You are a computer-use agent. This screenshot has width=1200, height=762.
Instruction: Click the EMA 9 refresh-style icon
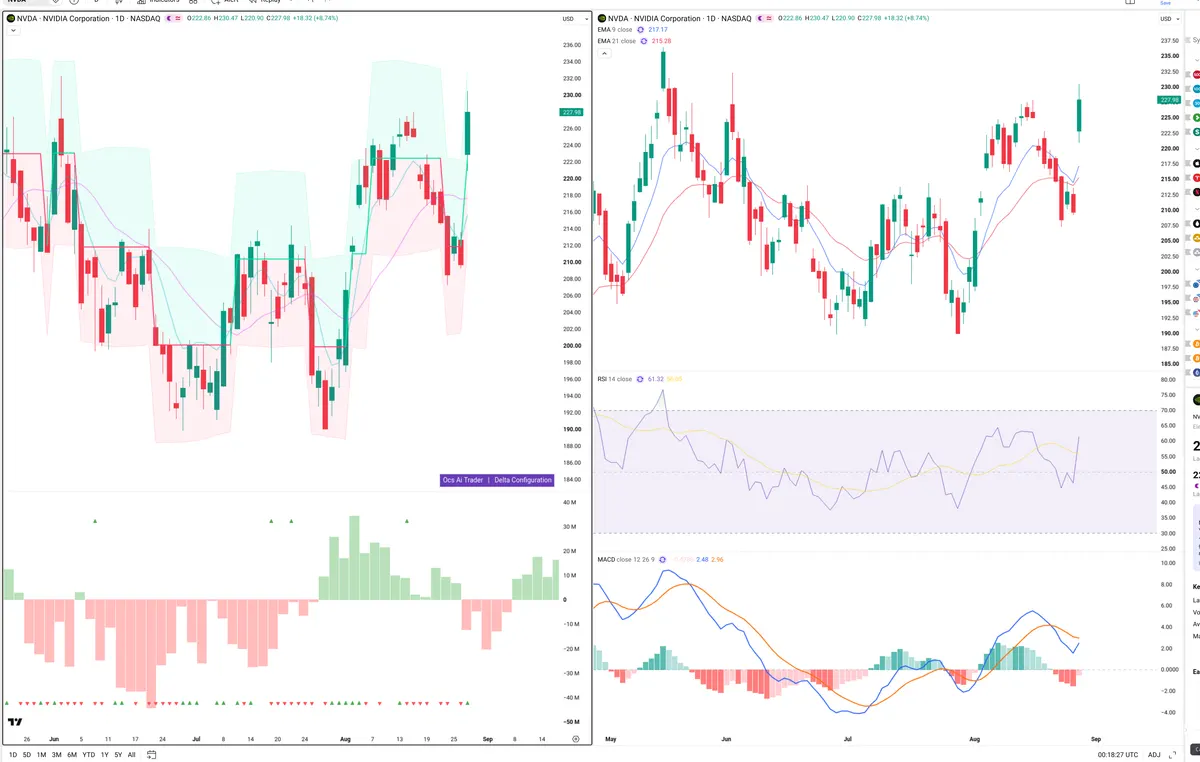point(641,30)
